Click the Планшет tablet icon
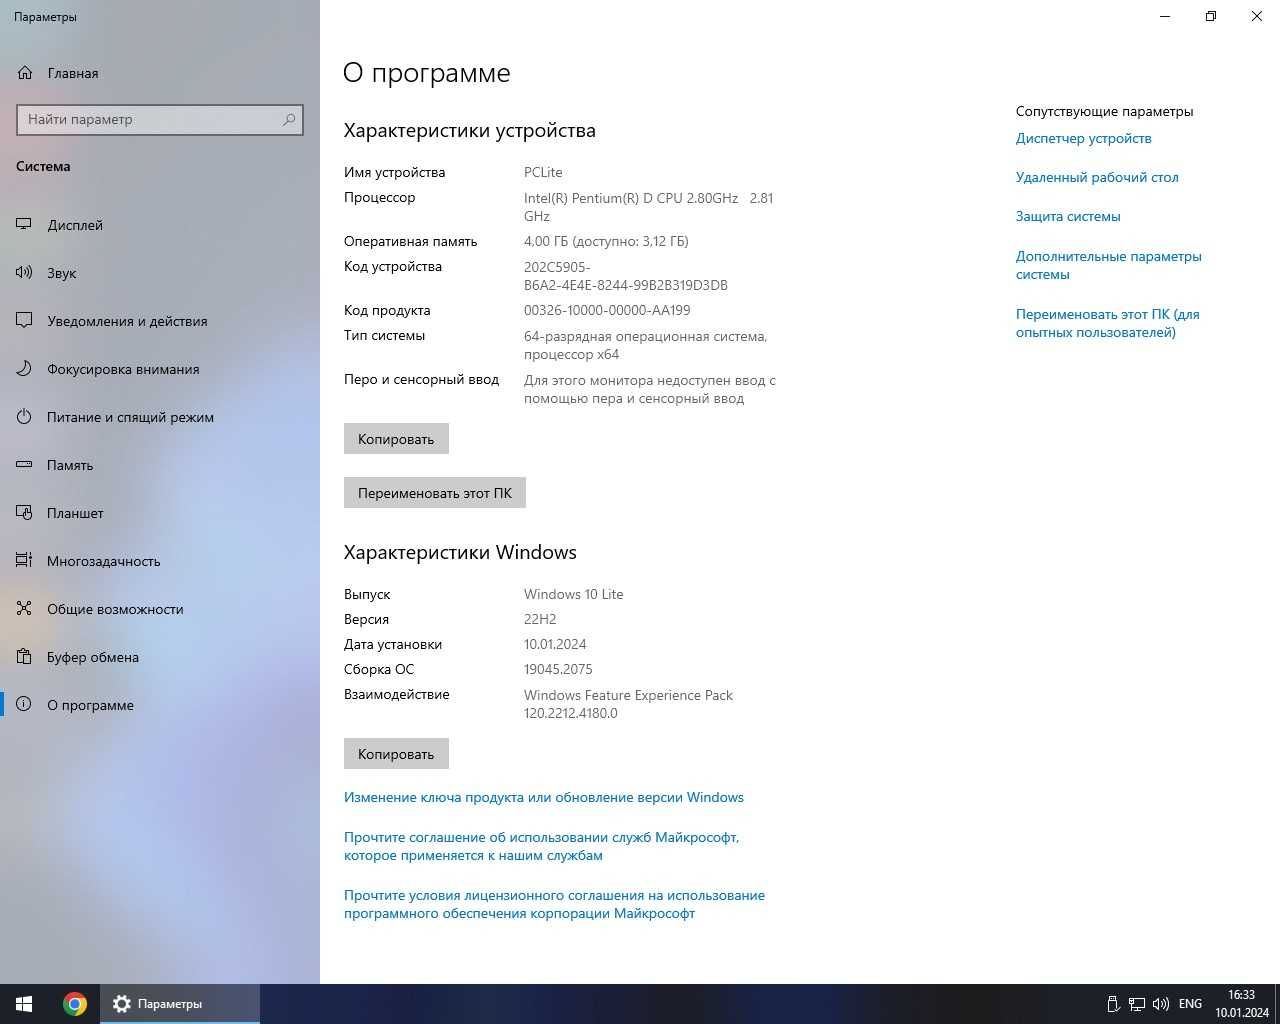This screenshot has height=1024, width=1280. tap(24, 513)
